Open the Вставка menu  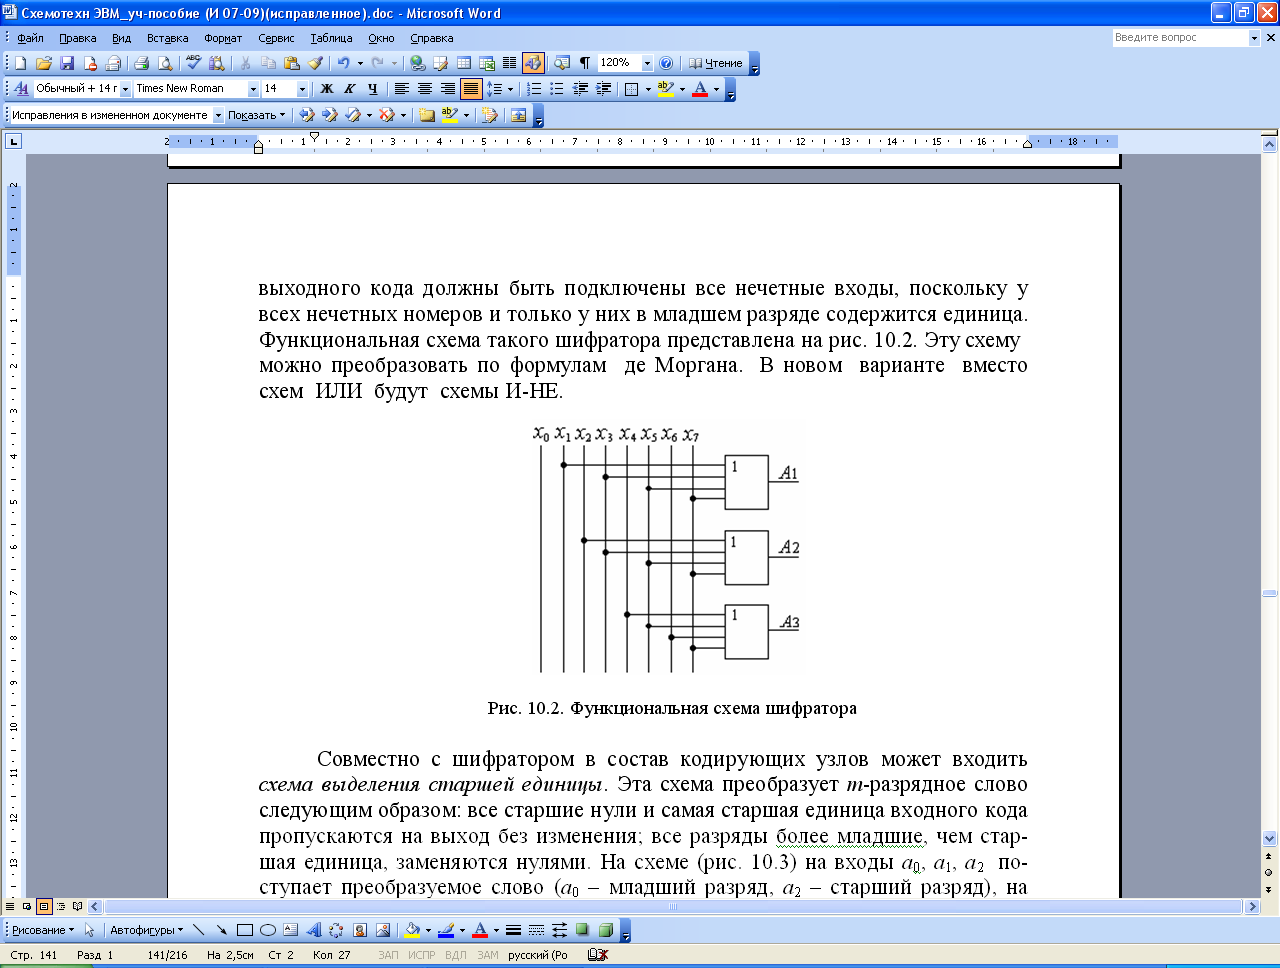[x=167, y=38]
